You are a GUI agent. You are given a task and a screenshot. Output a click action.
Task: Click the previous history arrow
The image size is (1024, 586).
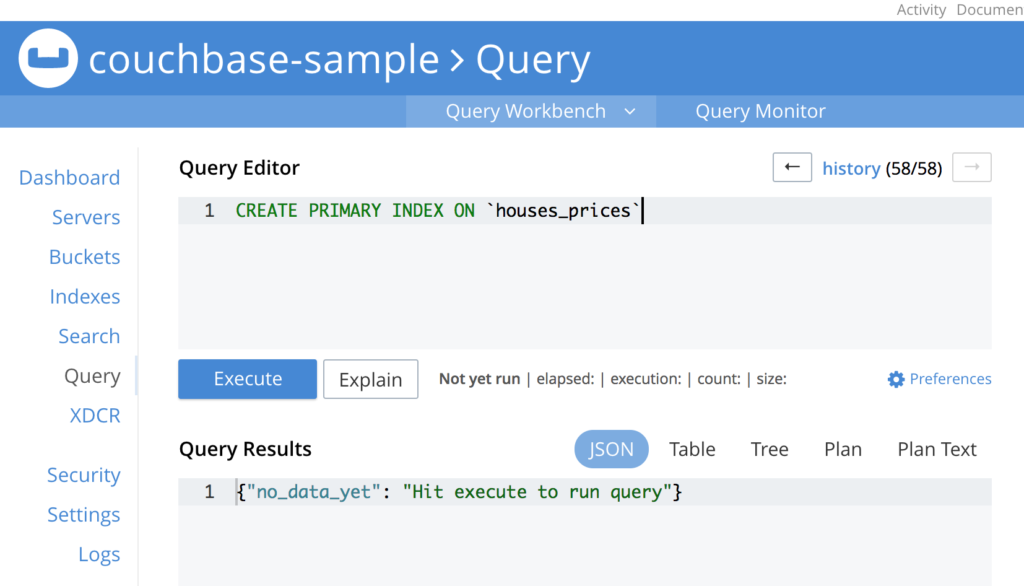click(x=792, y=167)
